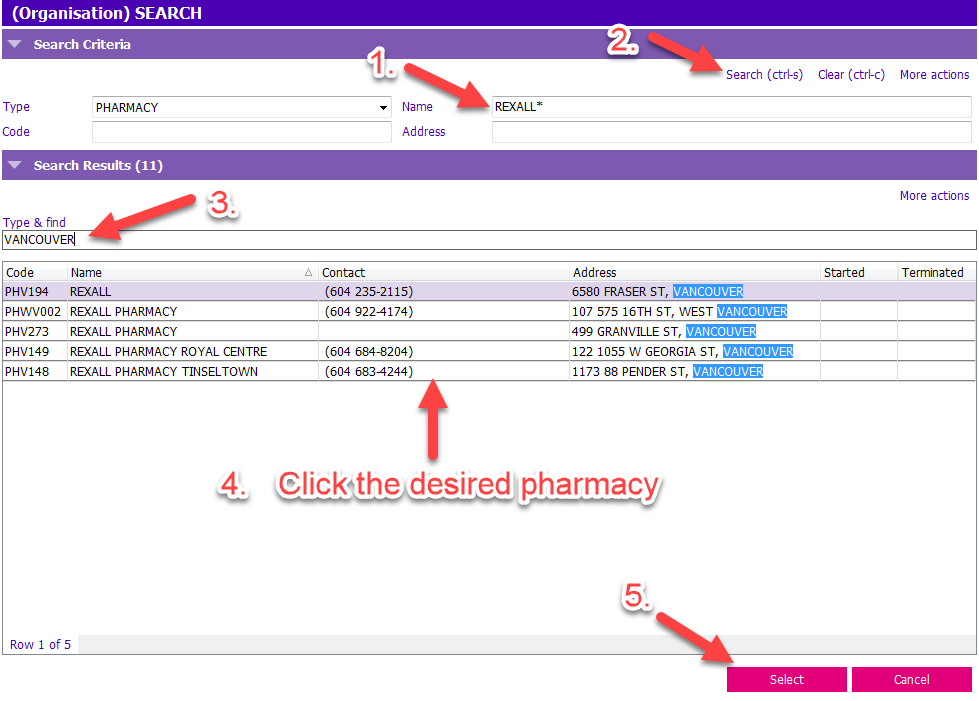
Task: Click Clear (ctrl-c)
Action: [x=850, y=74]
